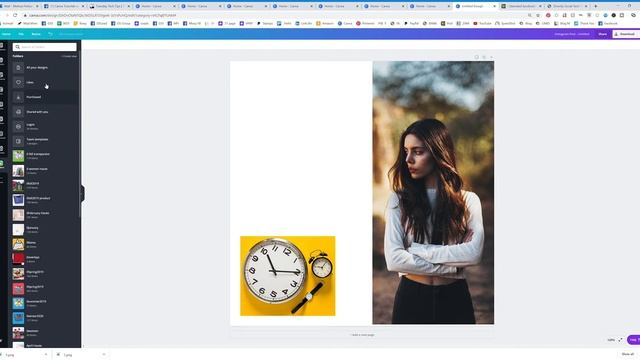Click Add a new page
The image size is (640, 360).
pos(362,335)
